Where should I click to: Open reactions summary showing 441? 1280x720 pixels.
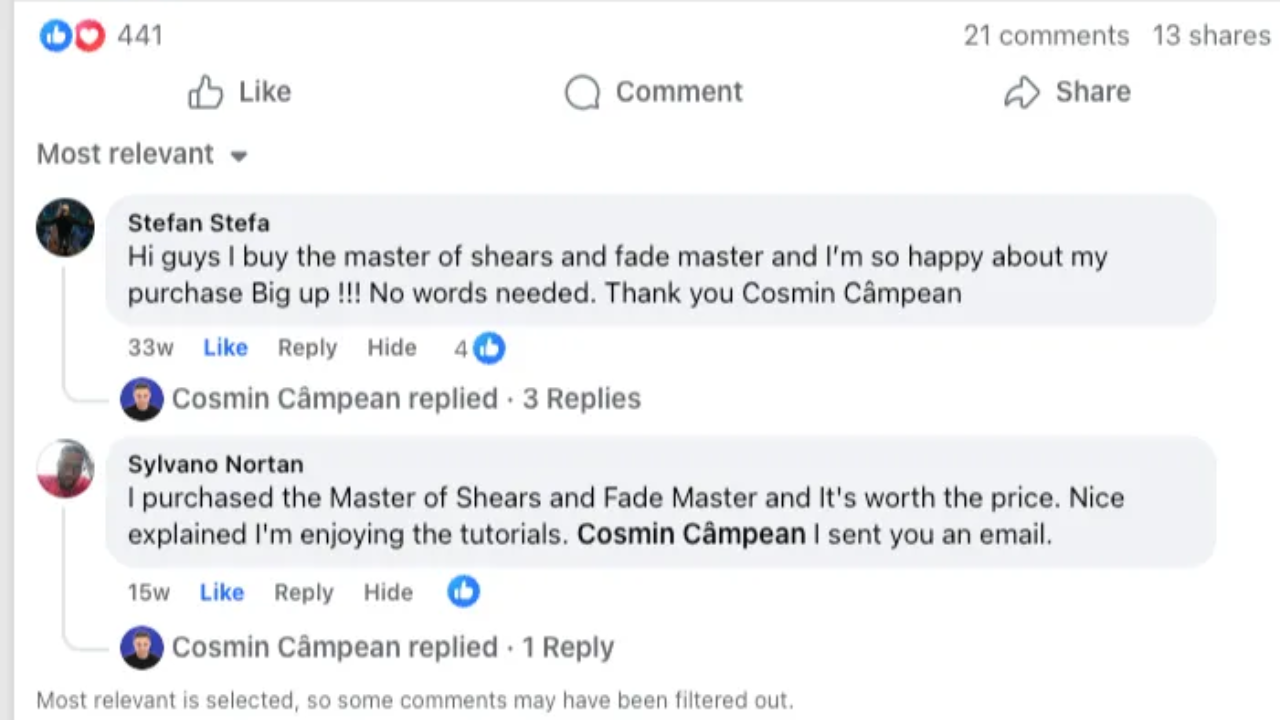pyautogui.click(x=139, y=36)
